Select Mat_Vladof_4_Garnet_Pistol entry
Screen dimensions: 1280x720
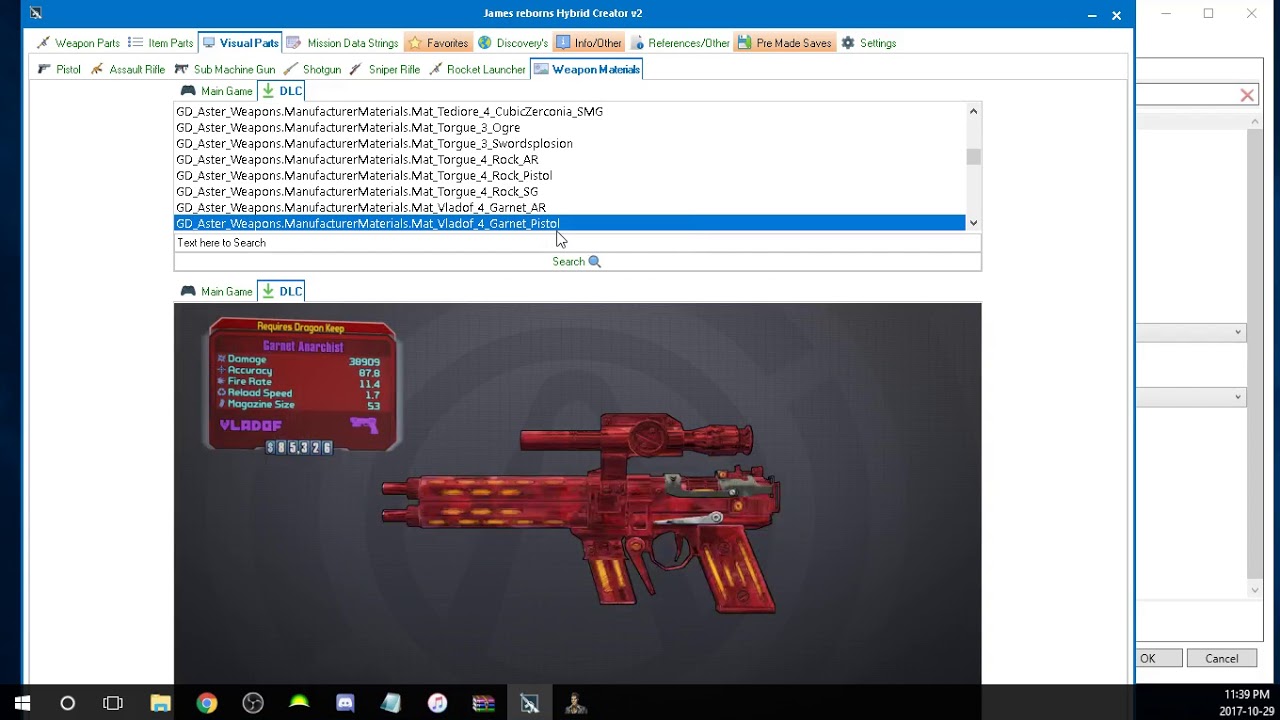tap(569, 223)
